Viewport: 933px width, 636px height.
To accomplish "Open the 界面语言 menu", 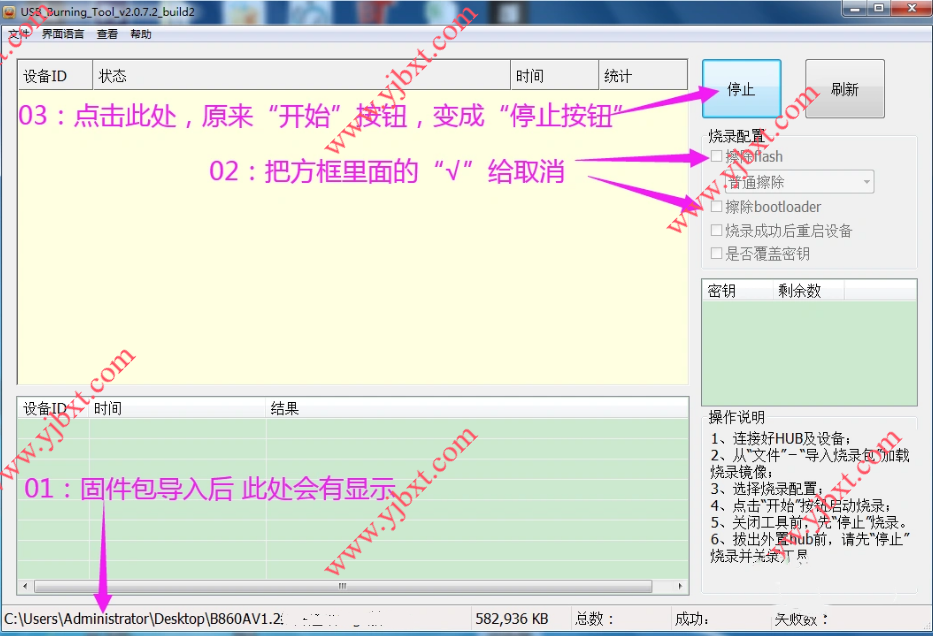I will 63,34.
